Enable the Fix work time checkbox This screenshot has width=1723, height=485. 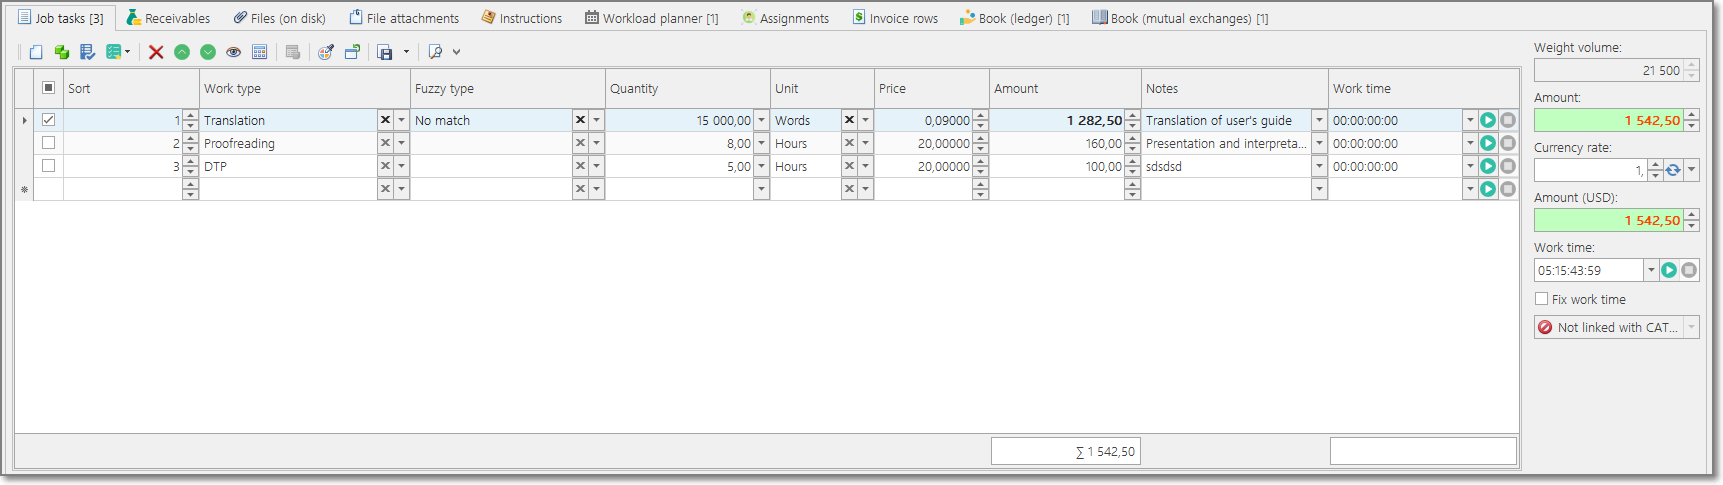(1541, 299)
